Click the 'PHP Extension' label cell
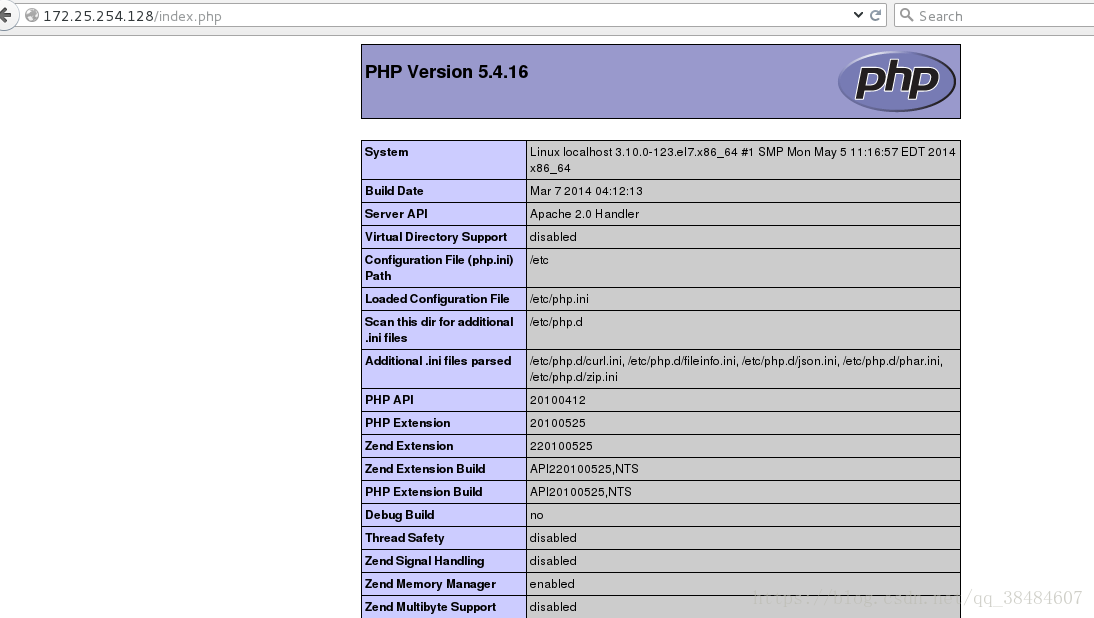1094x618 pixels. [x=444, y=423]
